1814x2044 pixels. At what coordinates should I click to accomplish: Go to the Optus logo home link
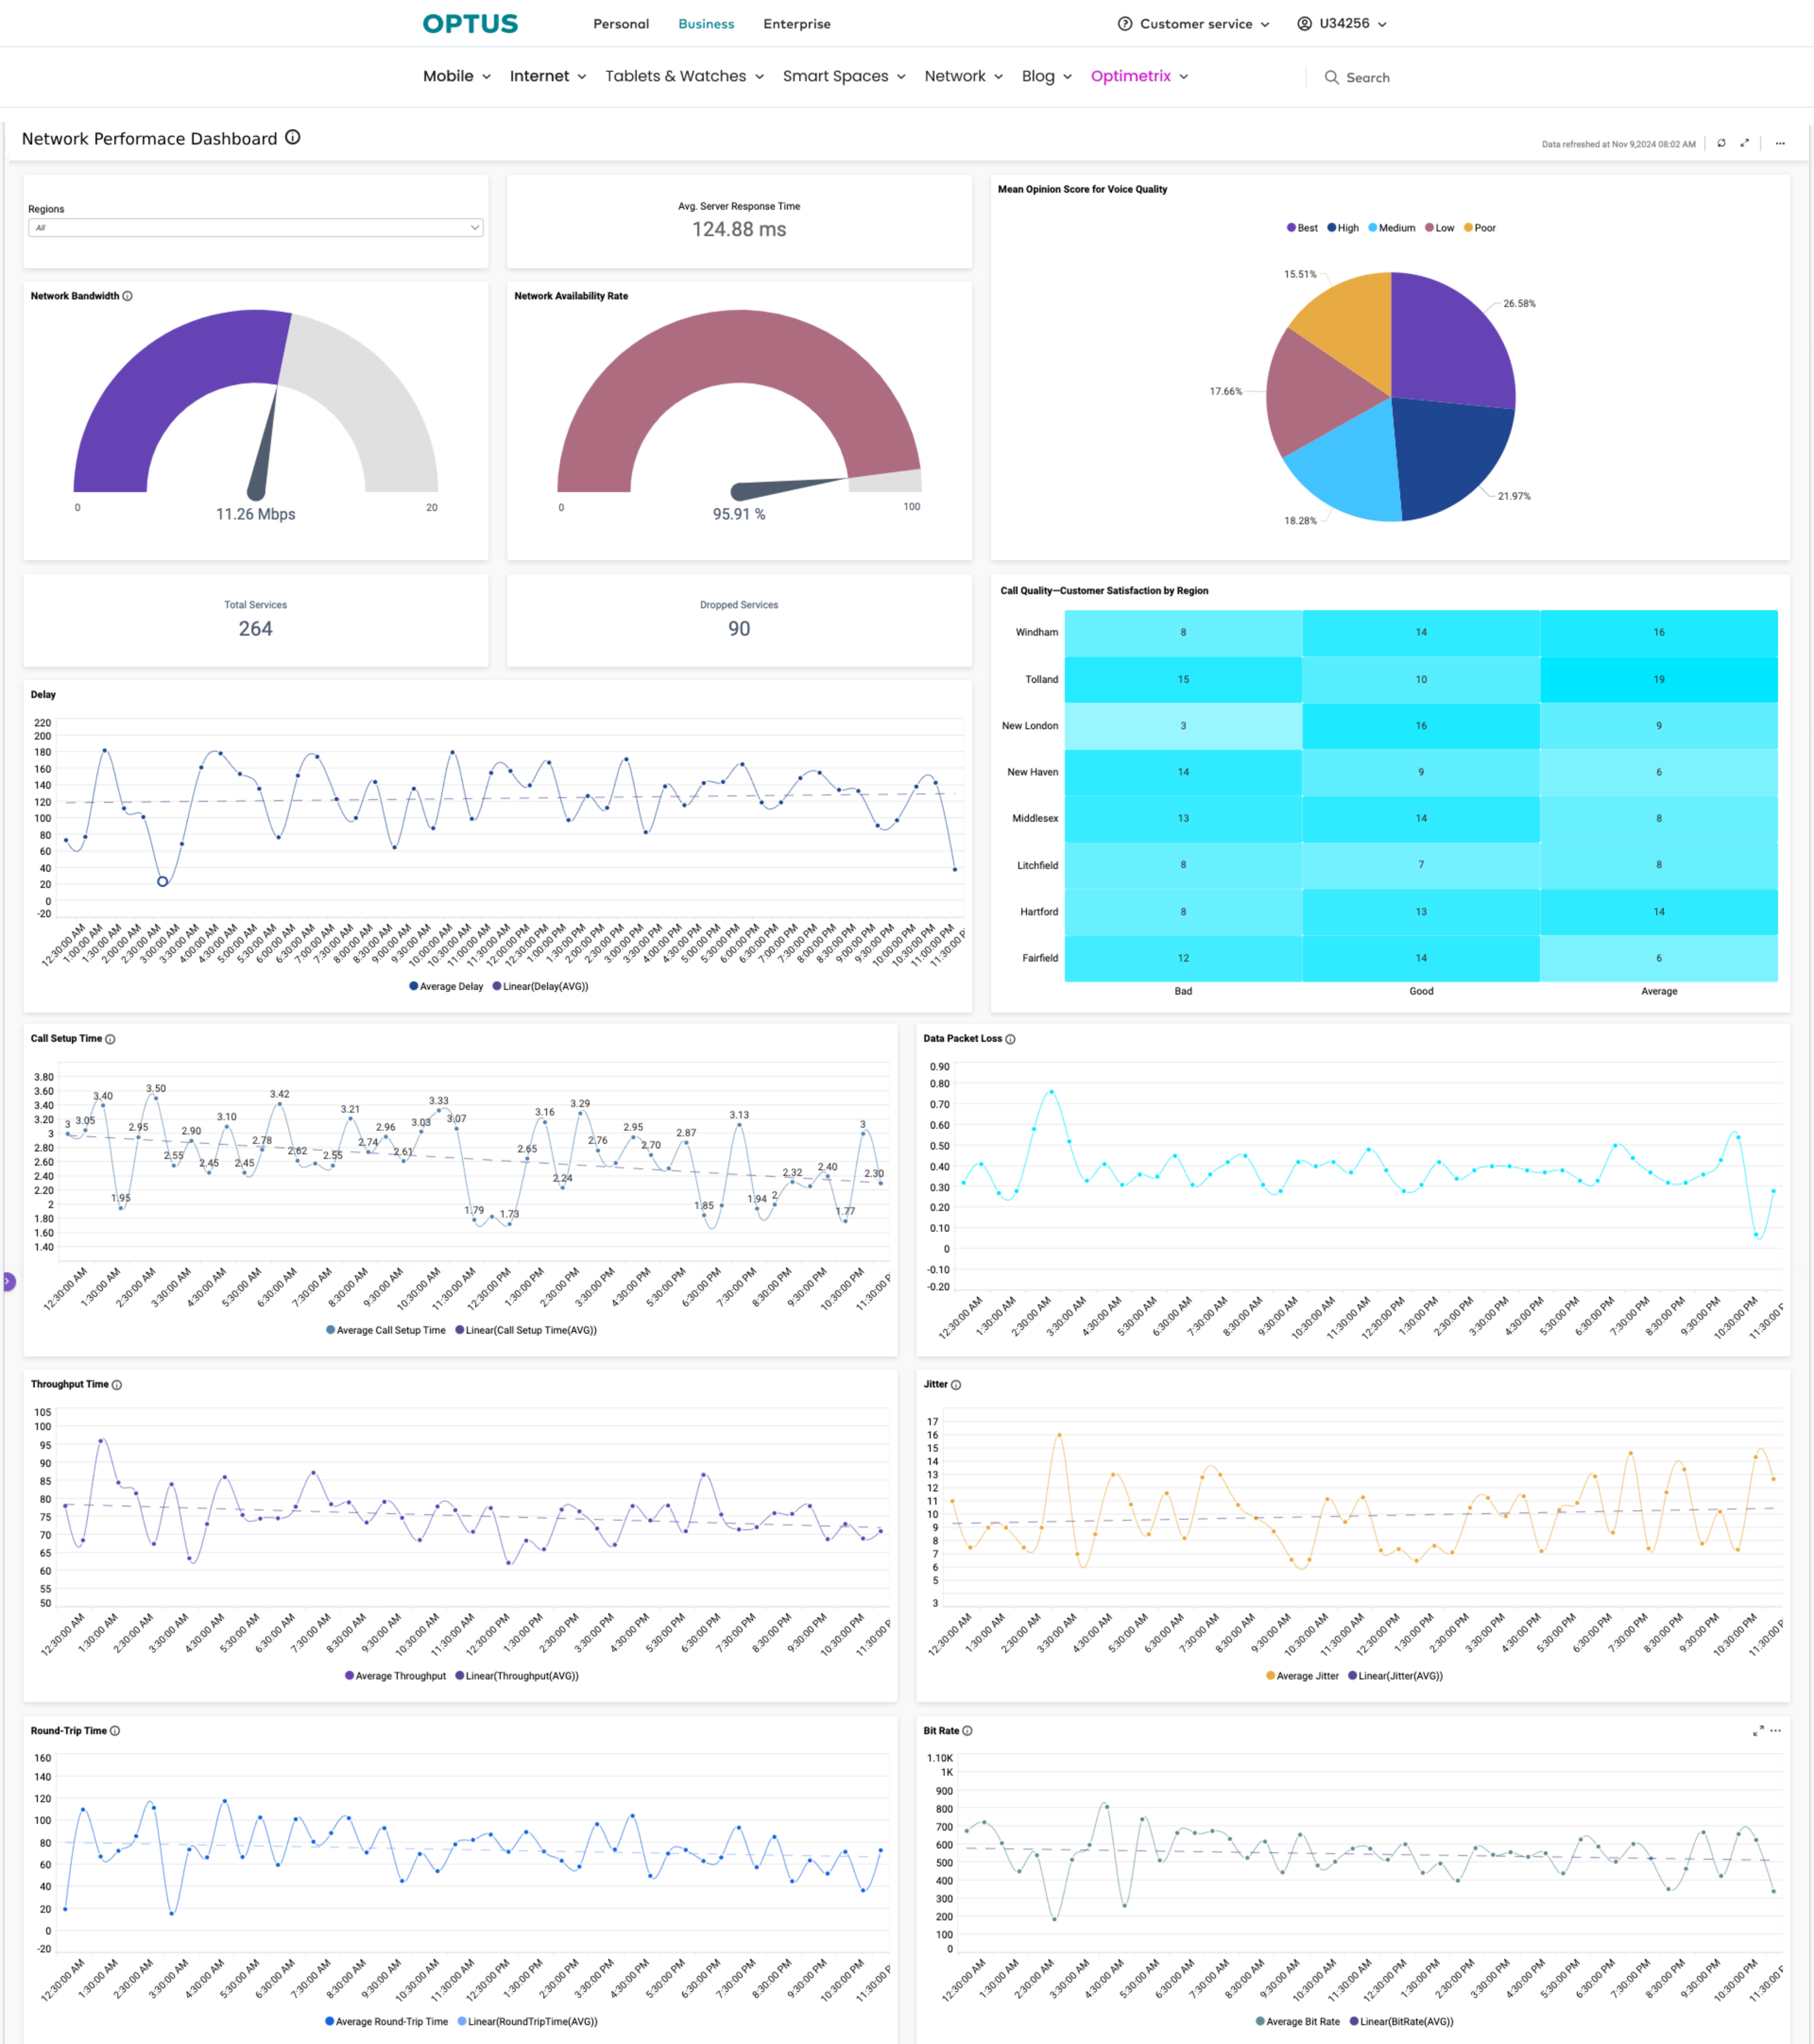[470, 24]
